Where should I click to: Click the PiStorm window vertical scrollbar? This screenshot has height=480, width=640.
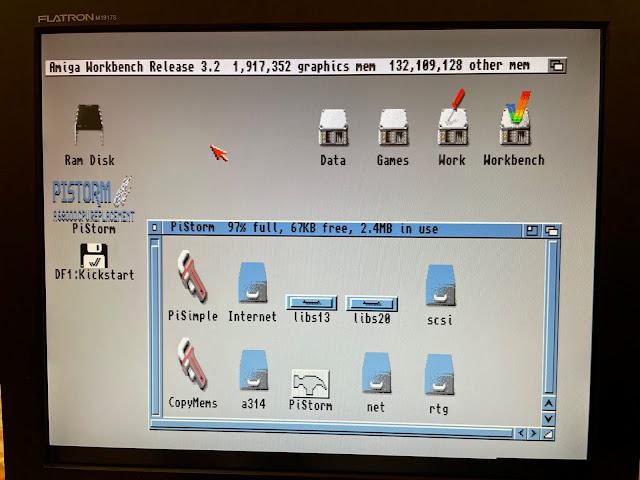(x=552, y=317)
